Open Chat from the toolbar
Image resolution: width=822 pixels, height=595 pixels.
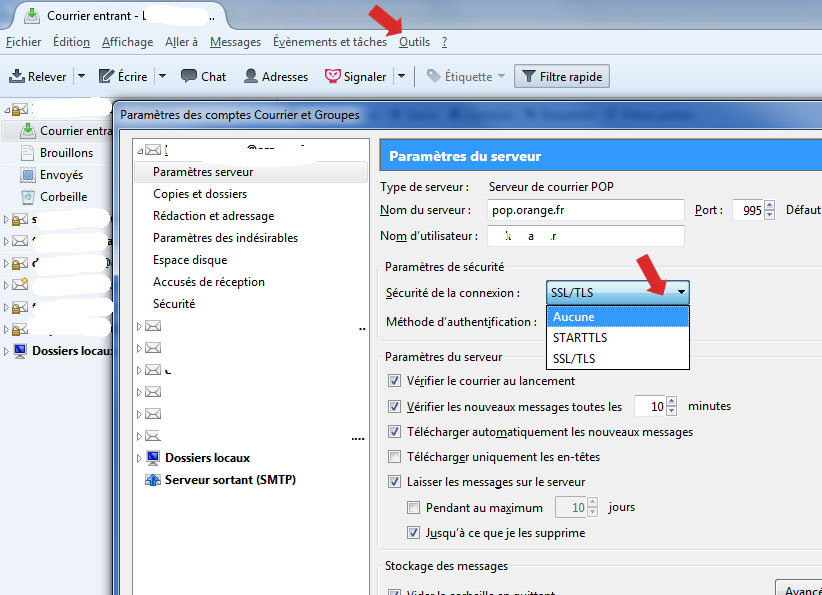188,76
